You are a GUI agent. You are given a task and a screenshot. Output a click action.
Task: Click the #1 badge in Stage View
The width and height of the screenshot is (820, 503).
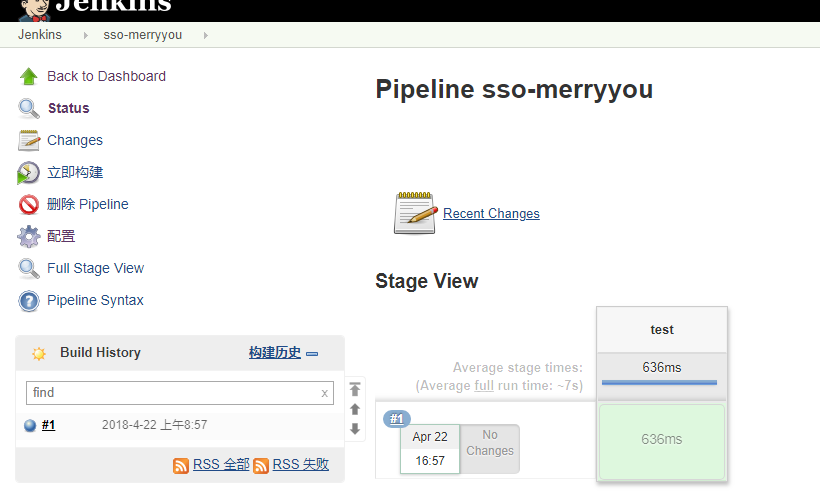coord(397,419)
